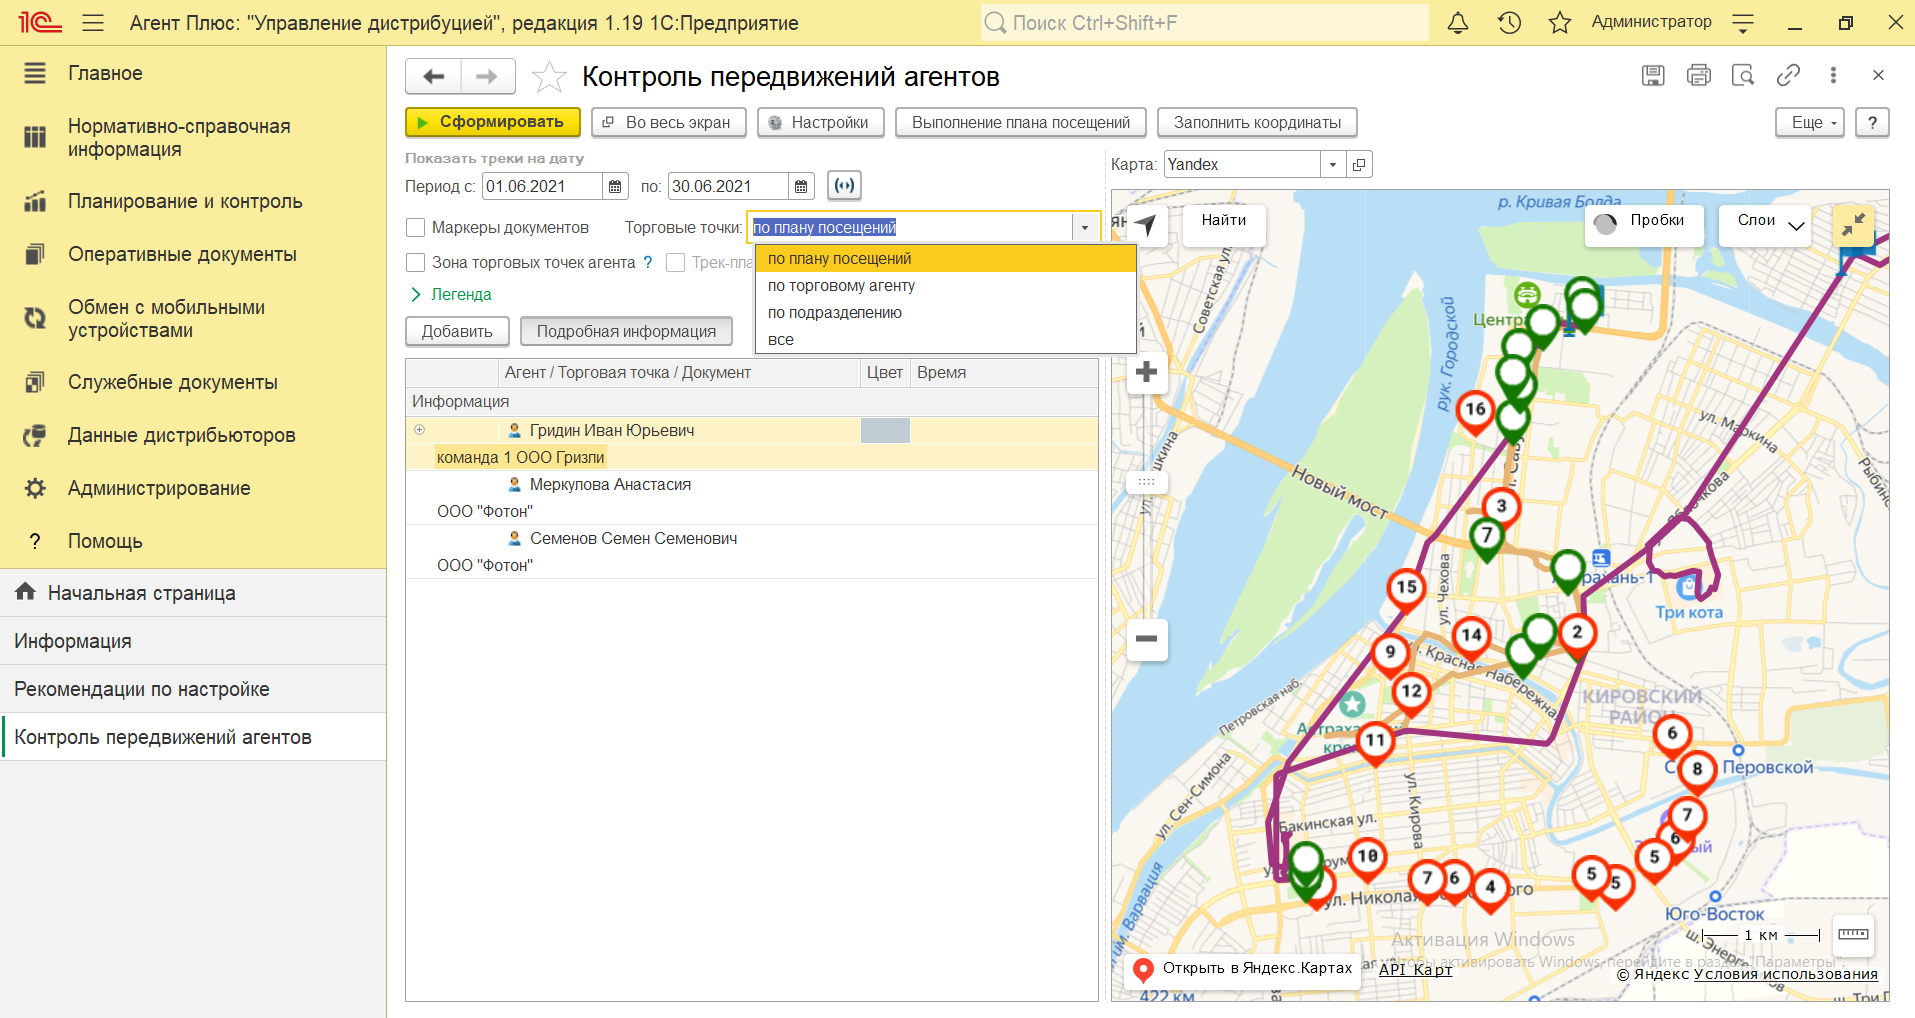Screen dimensions: 1915x1018
Task: Select все option in the list
Action: point(946,340)
